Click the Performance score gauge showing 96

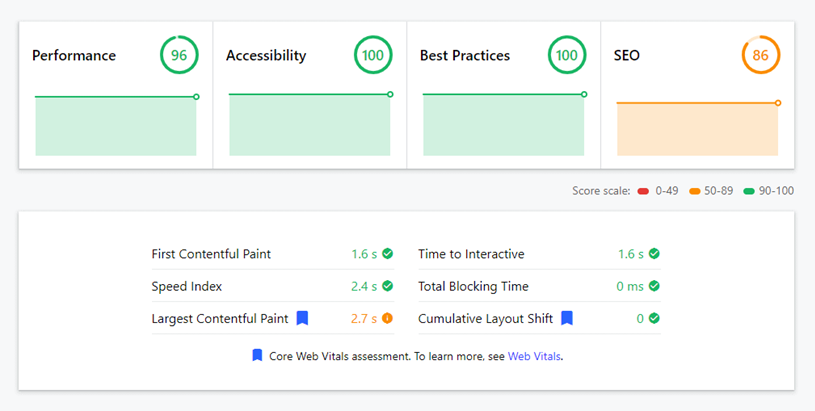(x=179, y=55)
